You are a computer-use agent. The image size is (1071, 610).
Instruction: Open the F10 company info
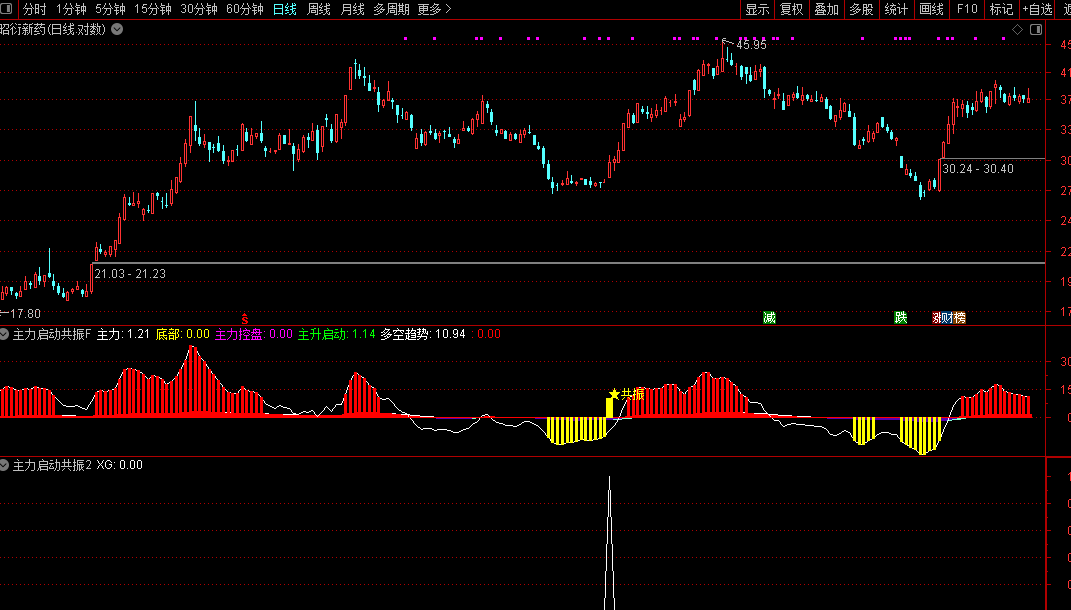pyautogui.click(x=966, y=9)
